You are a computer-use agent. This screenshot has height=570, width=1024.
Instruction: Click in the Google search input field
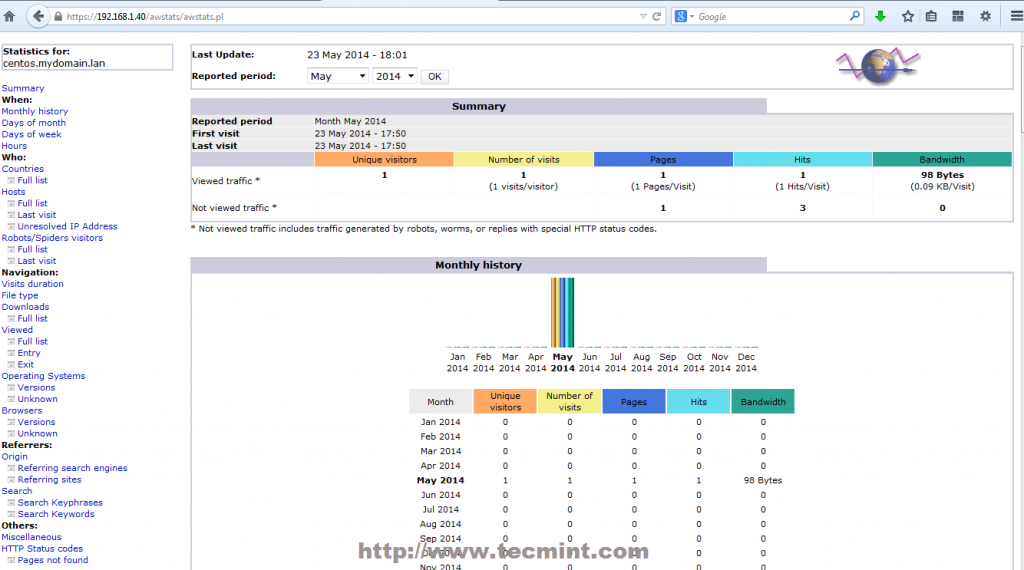pos(770,17)
